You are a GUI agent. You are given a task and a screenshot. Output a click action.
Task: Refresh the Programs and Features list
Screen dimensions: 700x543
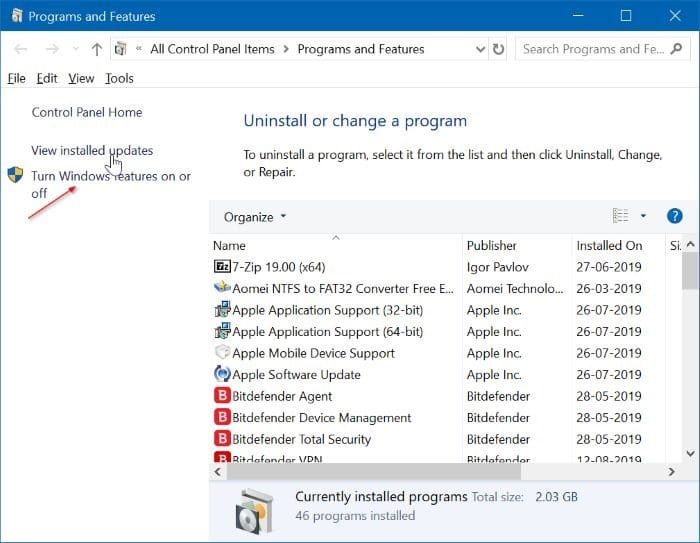point(498,49)
